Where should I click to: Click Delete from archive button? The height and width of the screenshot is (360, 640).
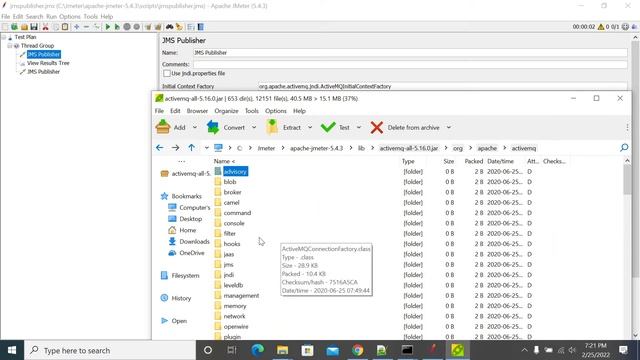(x=405, y=127)
